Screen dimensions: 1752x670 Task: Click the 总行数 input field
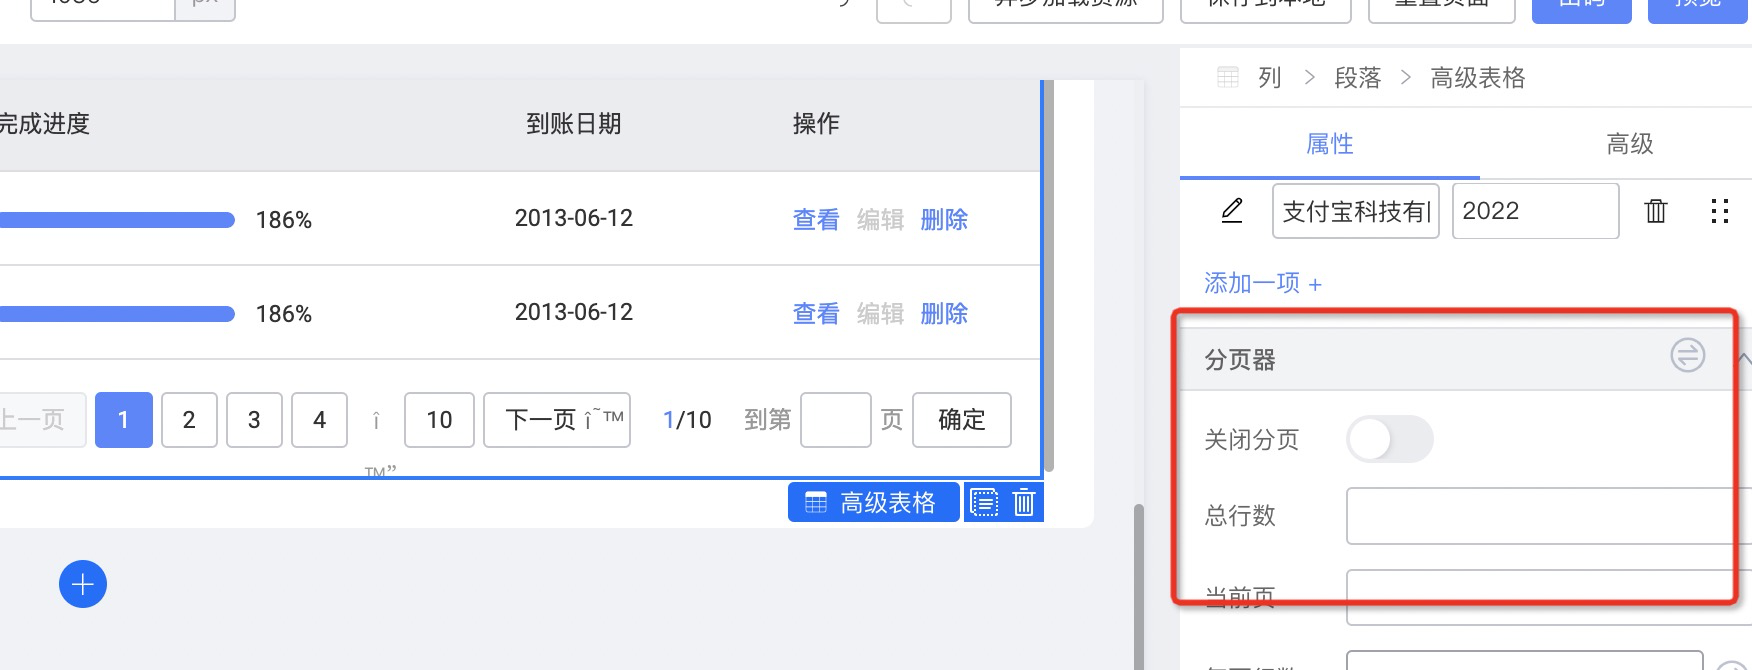[x=1548, y=516]
